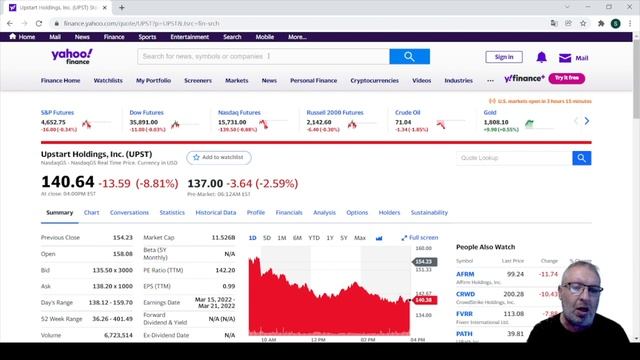Open Finance Home menu item
The image size is (640, 360).
click(60, 80)
